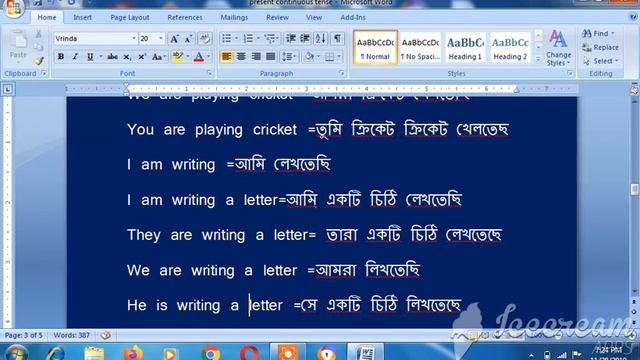640x360 pixels.
Task: Apply the red font color
Action: coord(199,57)
